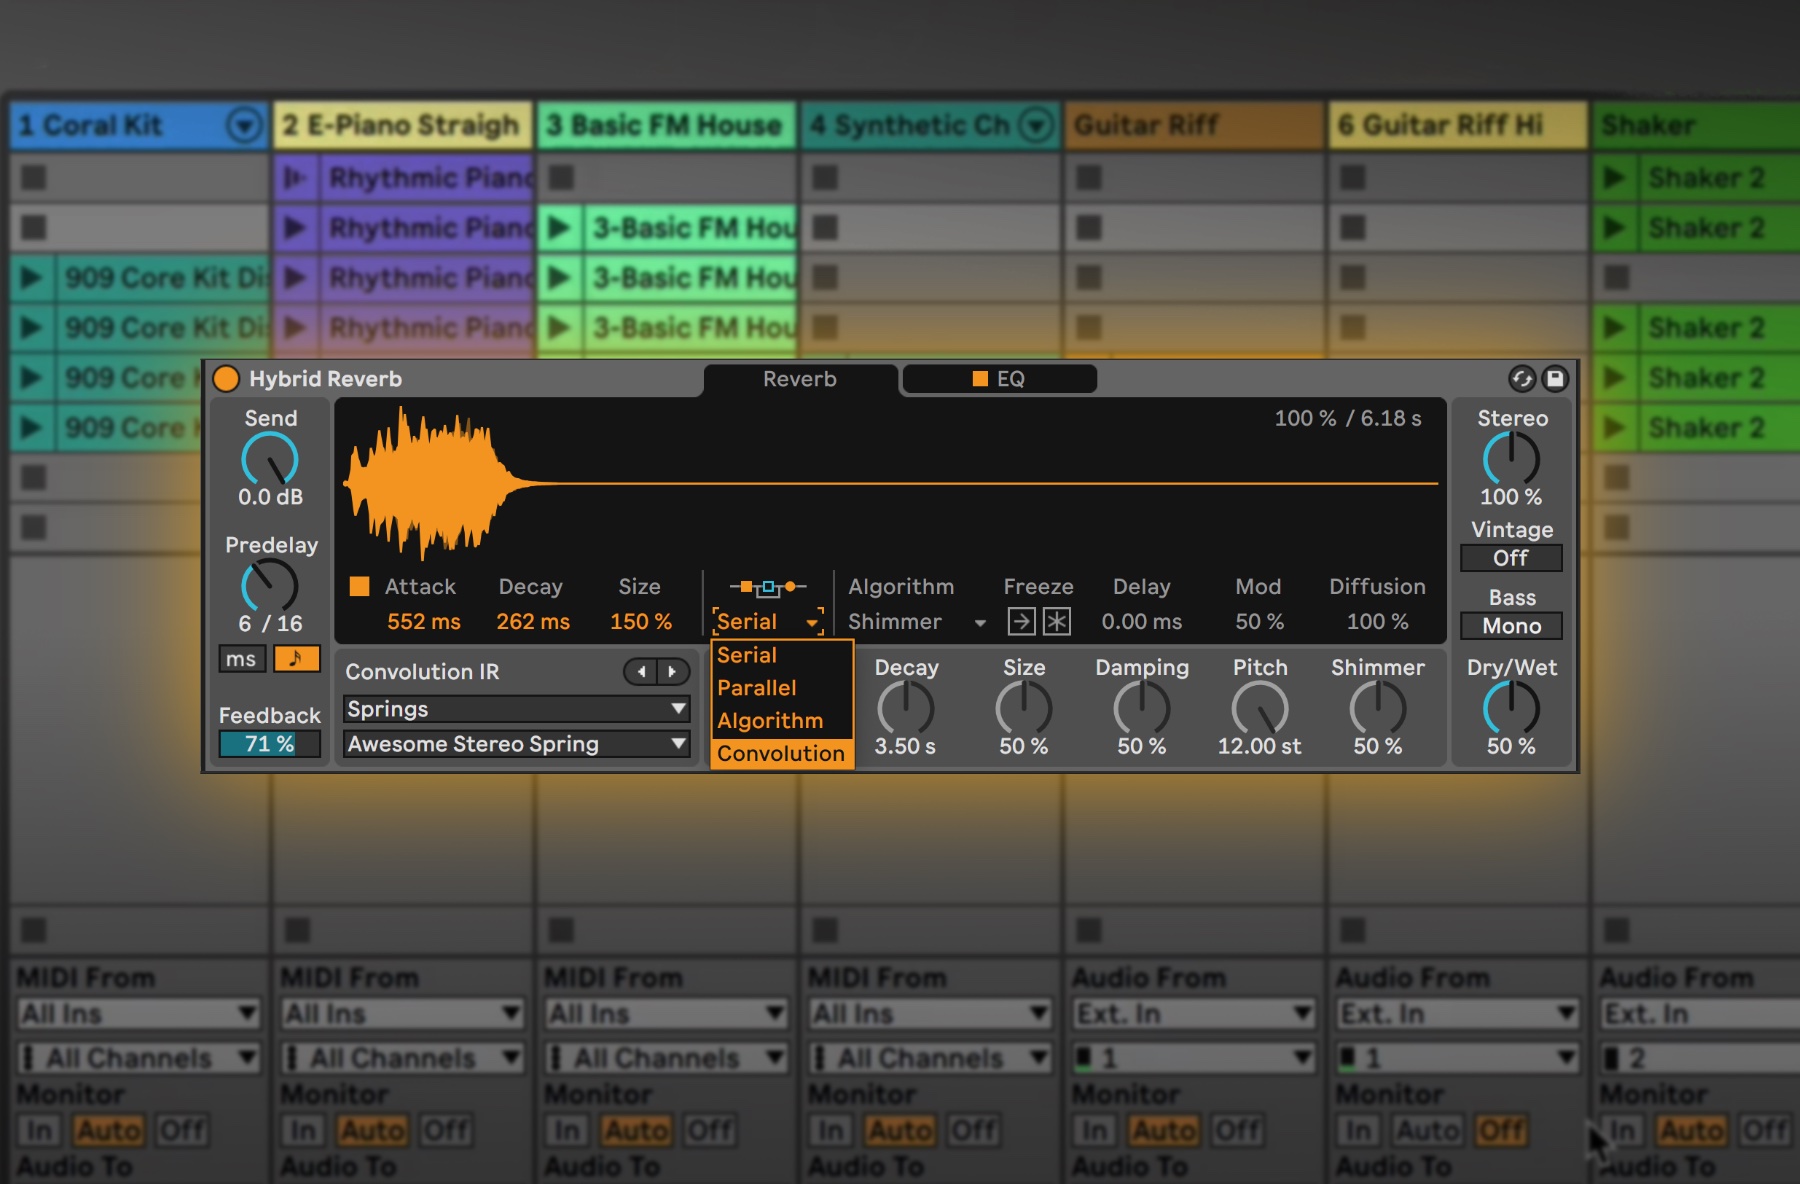Open the Springs category dropdown
1800x1184 pixels.
click(x=516, y=709)
